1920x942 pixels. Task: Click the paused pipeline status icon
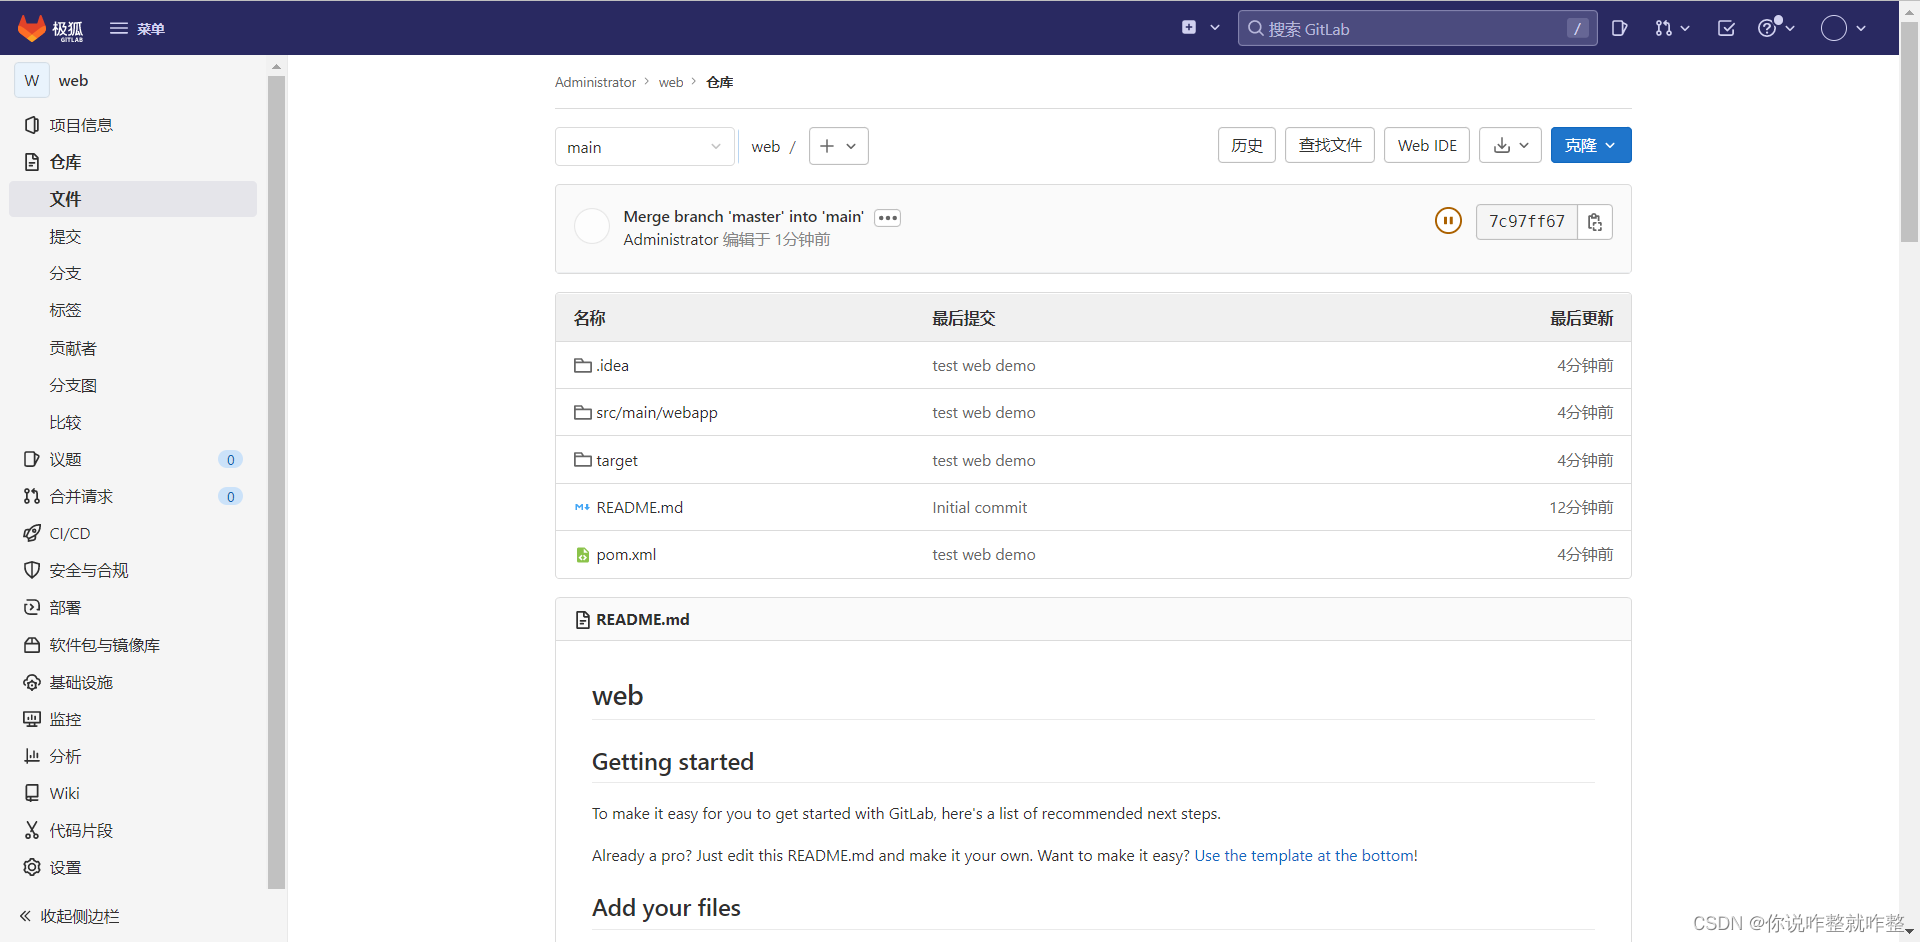pyautogui.click(x=1448, y=220)
